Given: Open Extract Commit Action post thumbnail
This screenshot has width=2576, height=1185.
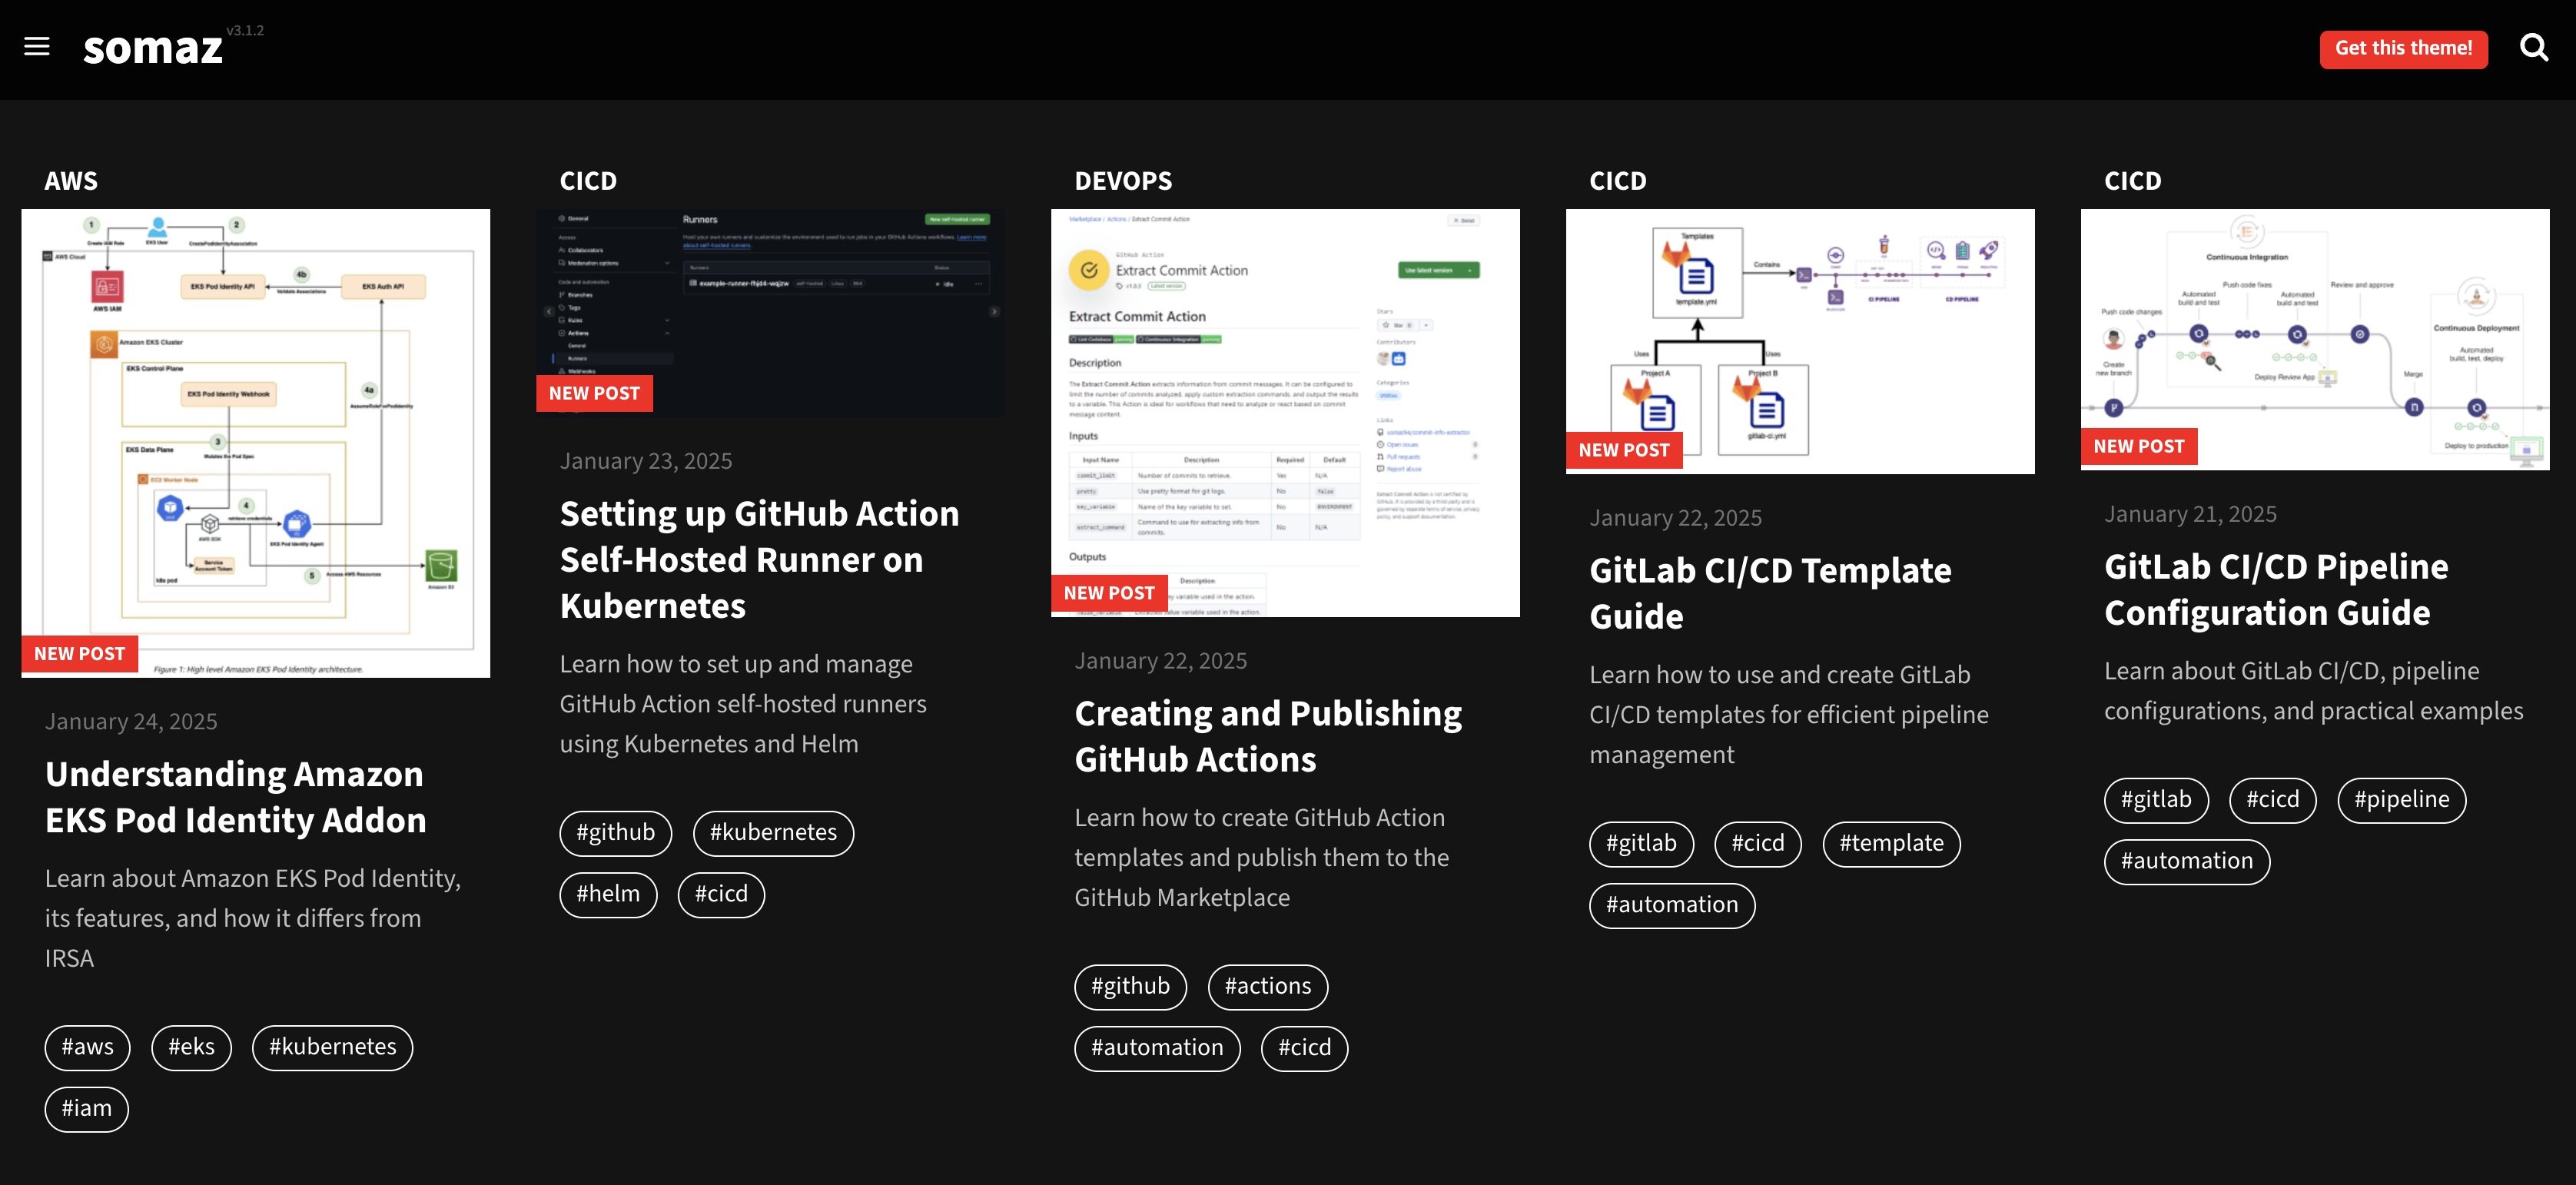Looking at the screenshot, I should point(1285,412).
